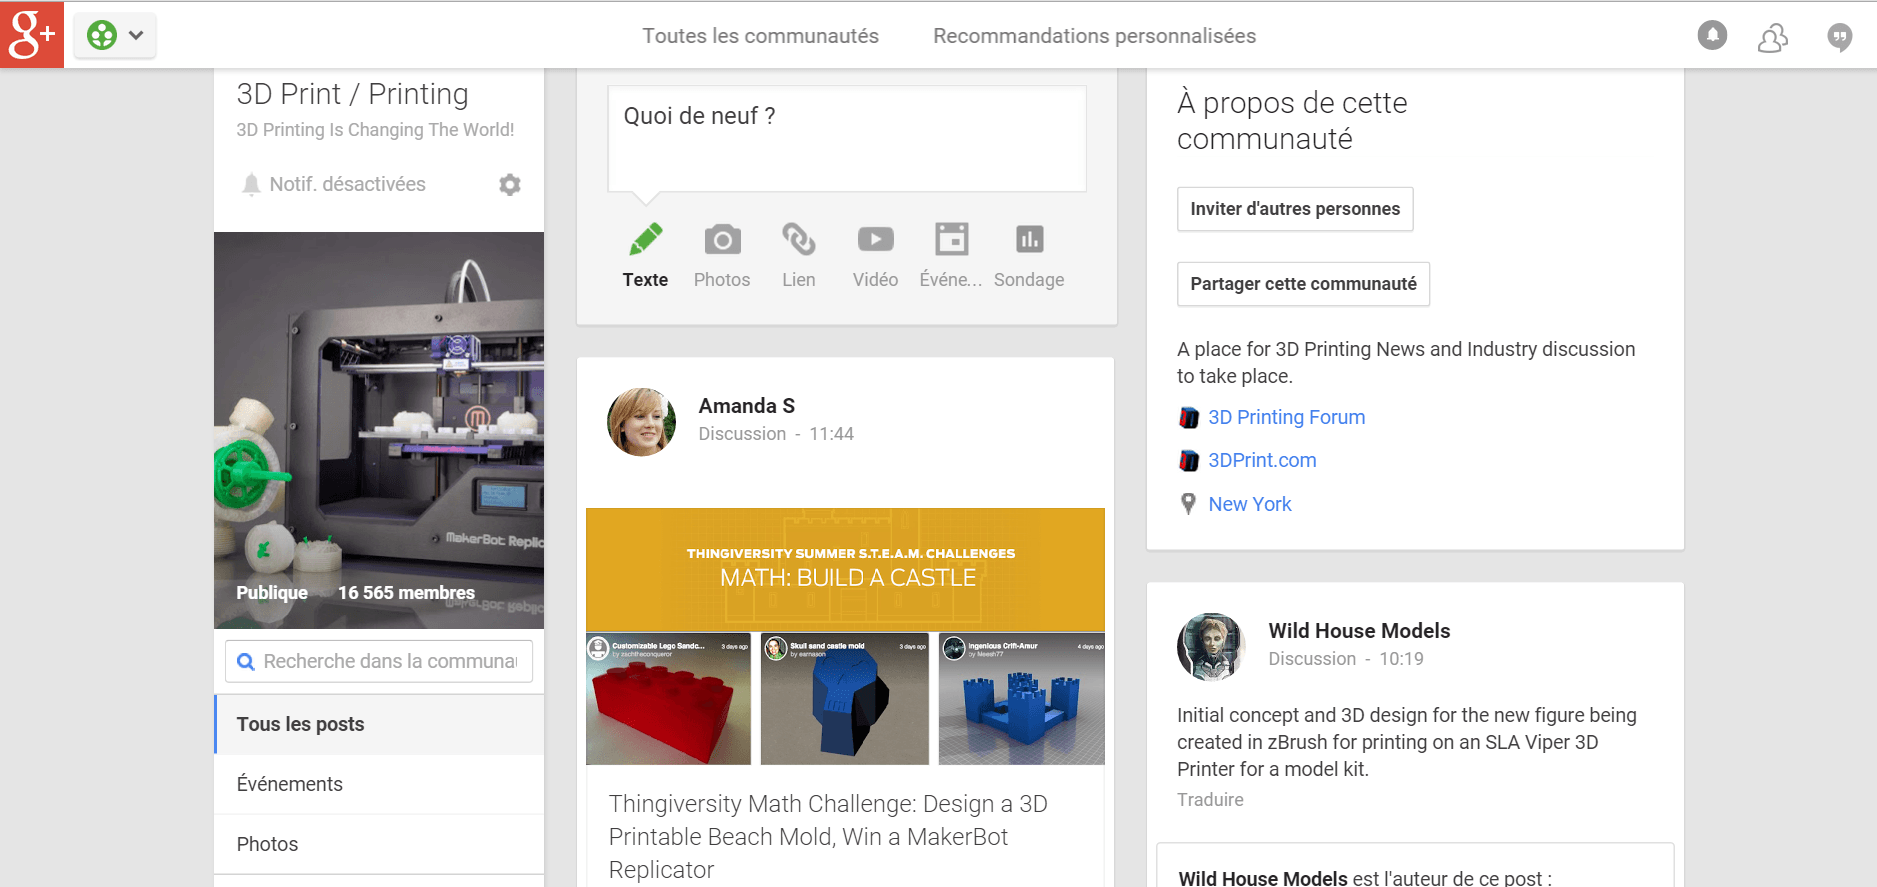Select the Vidéo play icon
This screenshot has height=887, width=1877.
(875, 239)
